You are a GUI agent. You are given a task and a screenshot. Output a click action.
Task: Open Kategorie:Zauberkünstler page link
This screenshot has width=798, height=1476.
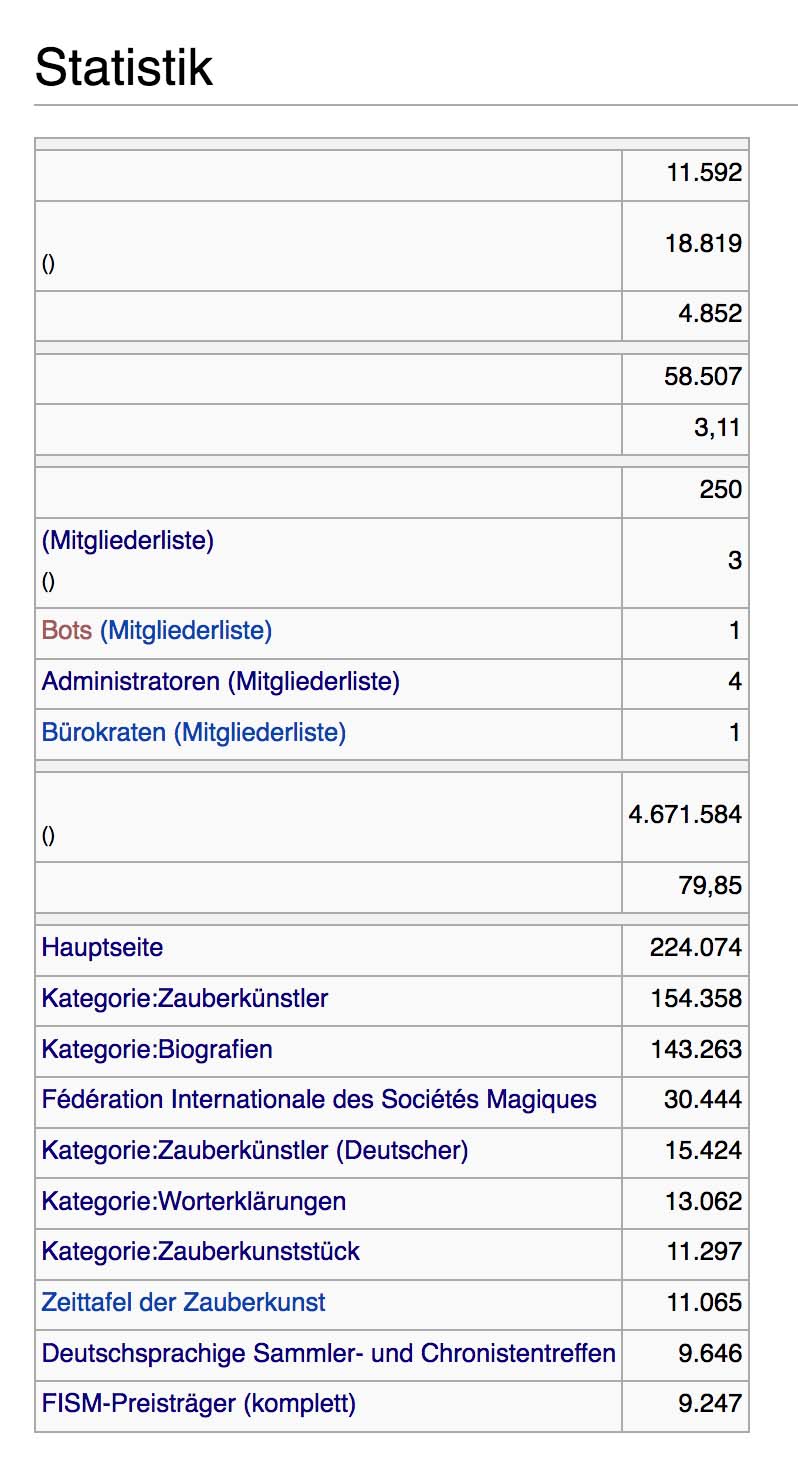(x=185, y=998)
